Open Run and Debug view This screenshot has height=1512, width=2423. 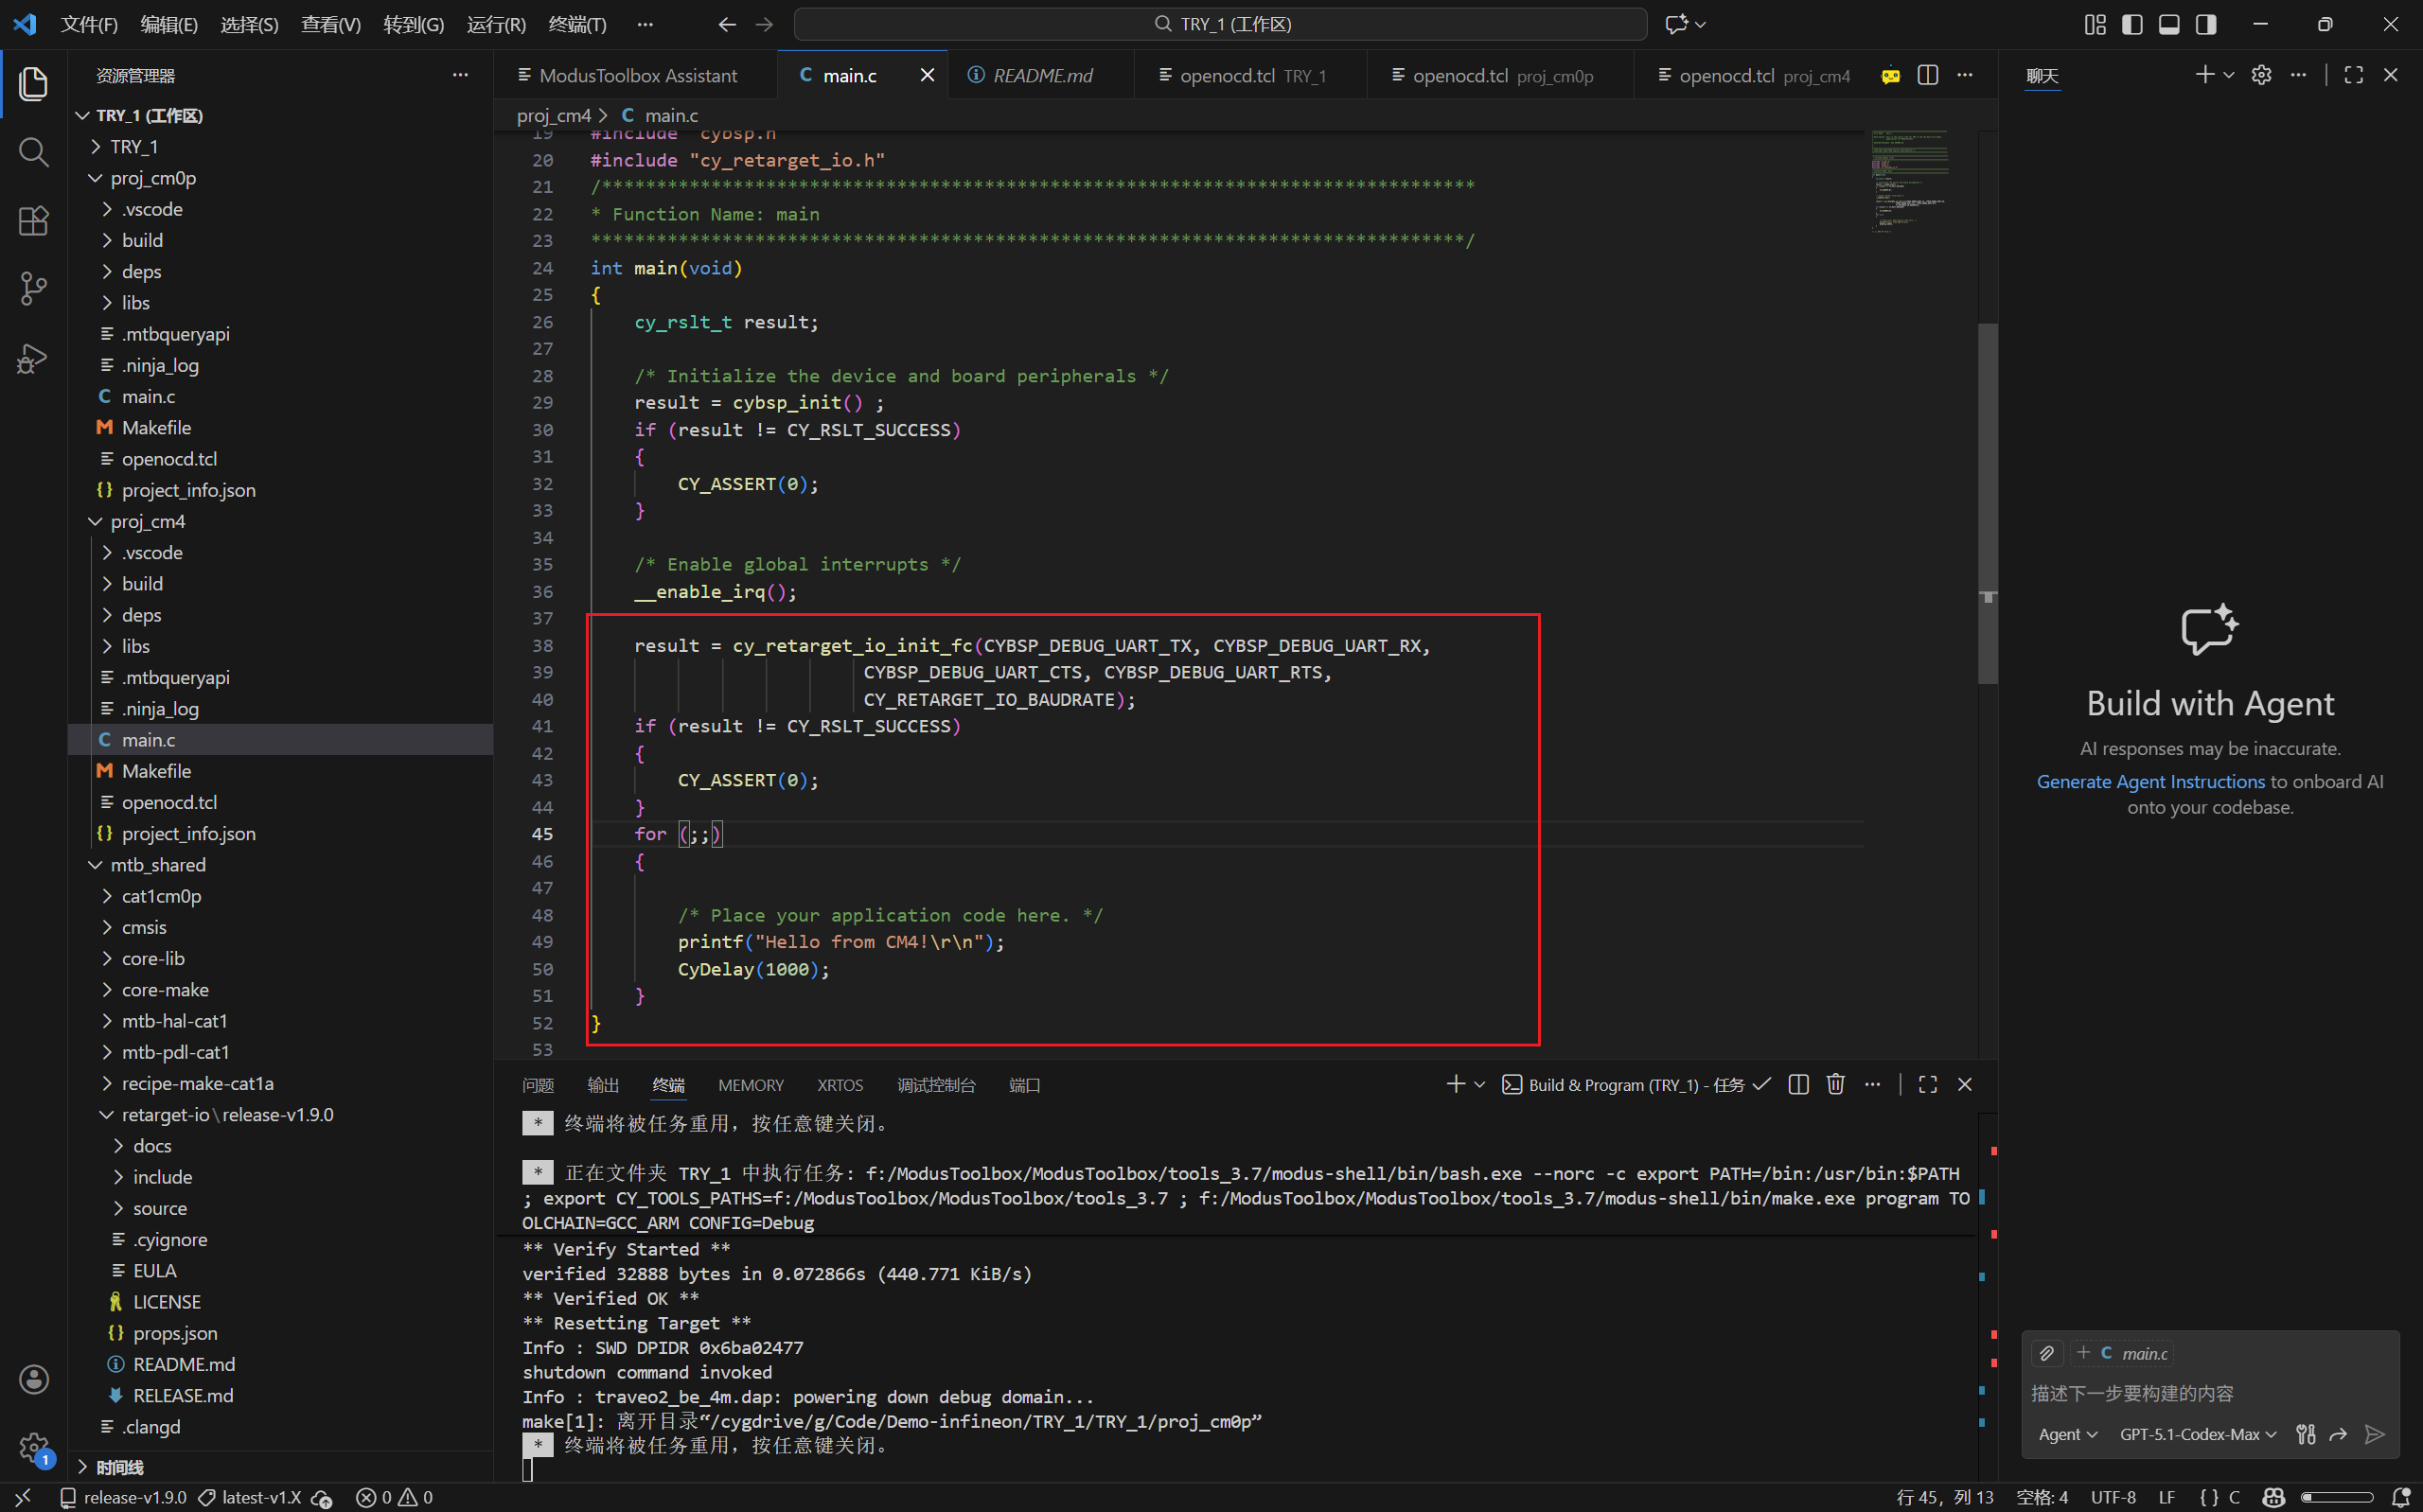(x=33, y=358)
